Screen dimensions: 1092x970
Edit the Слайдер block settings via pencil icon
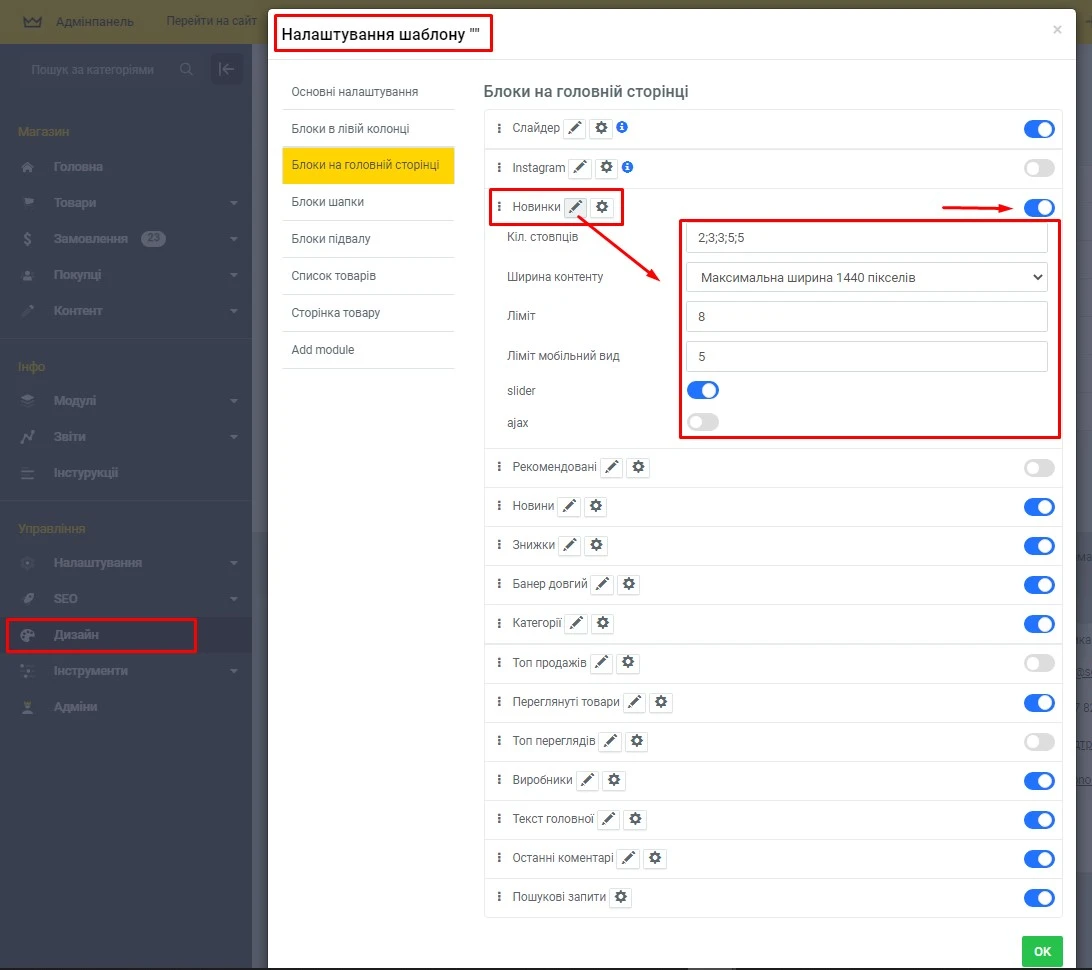575,127
